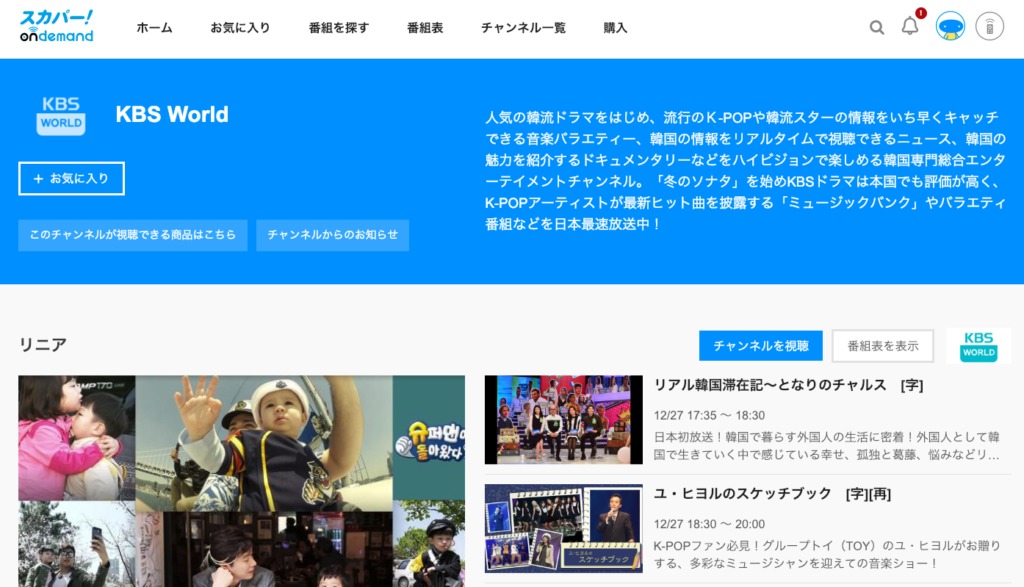Click 番組表を表示 button
1024x587 pixels.
(x=883, y=345)
